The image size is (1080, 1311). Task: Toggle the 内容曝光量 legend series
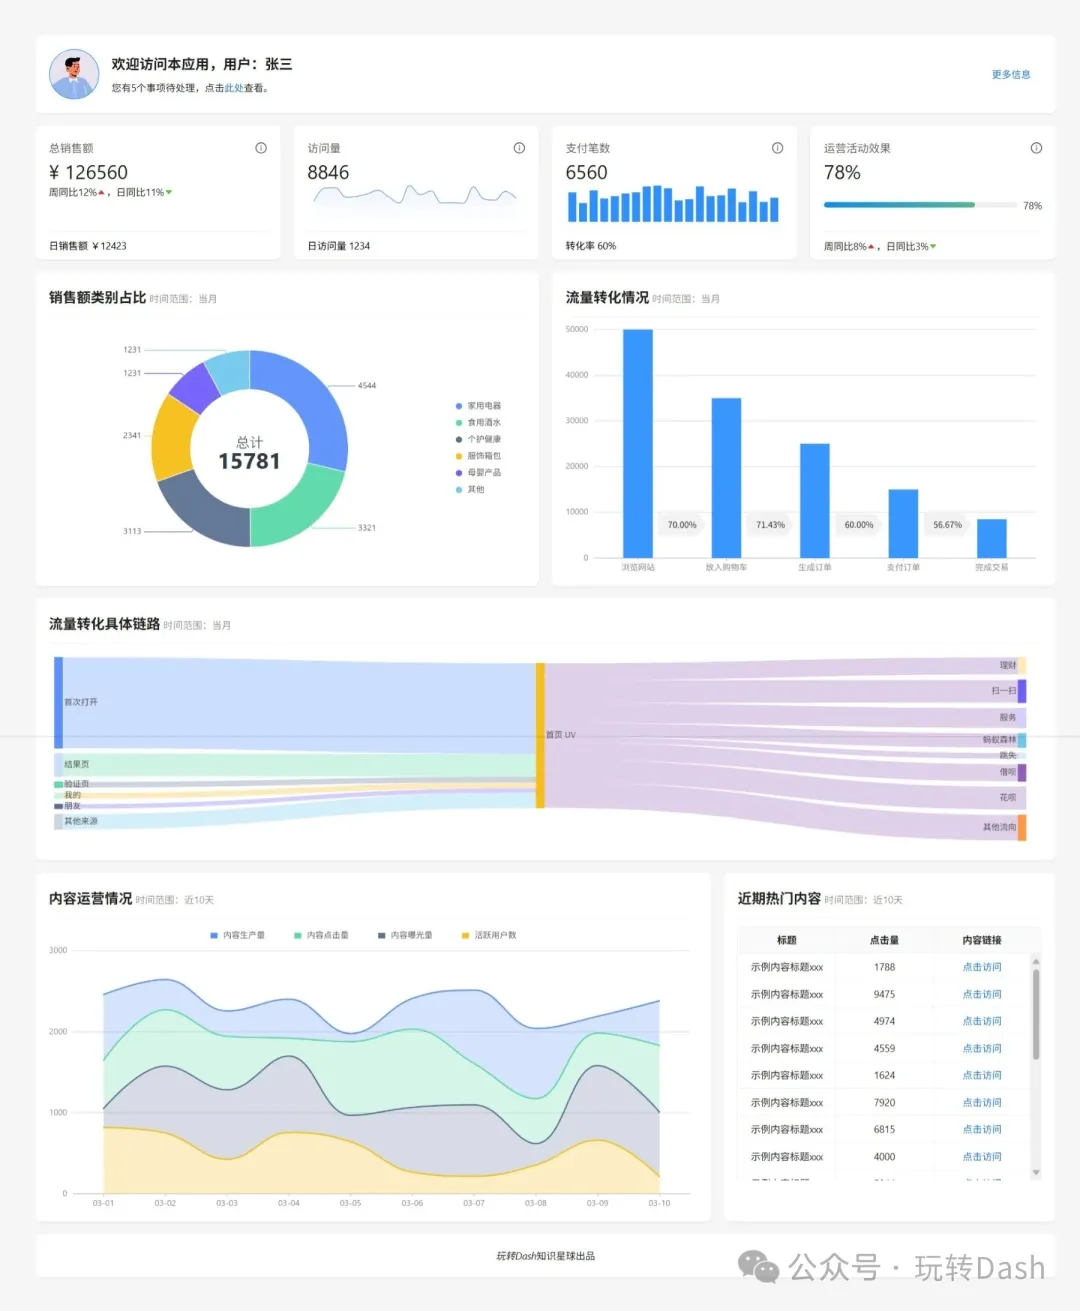[x=405, y=935]
